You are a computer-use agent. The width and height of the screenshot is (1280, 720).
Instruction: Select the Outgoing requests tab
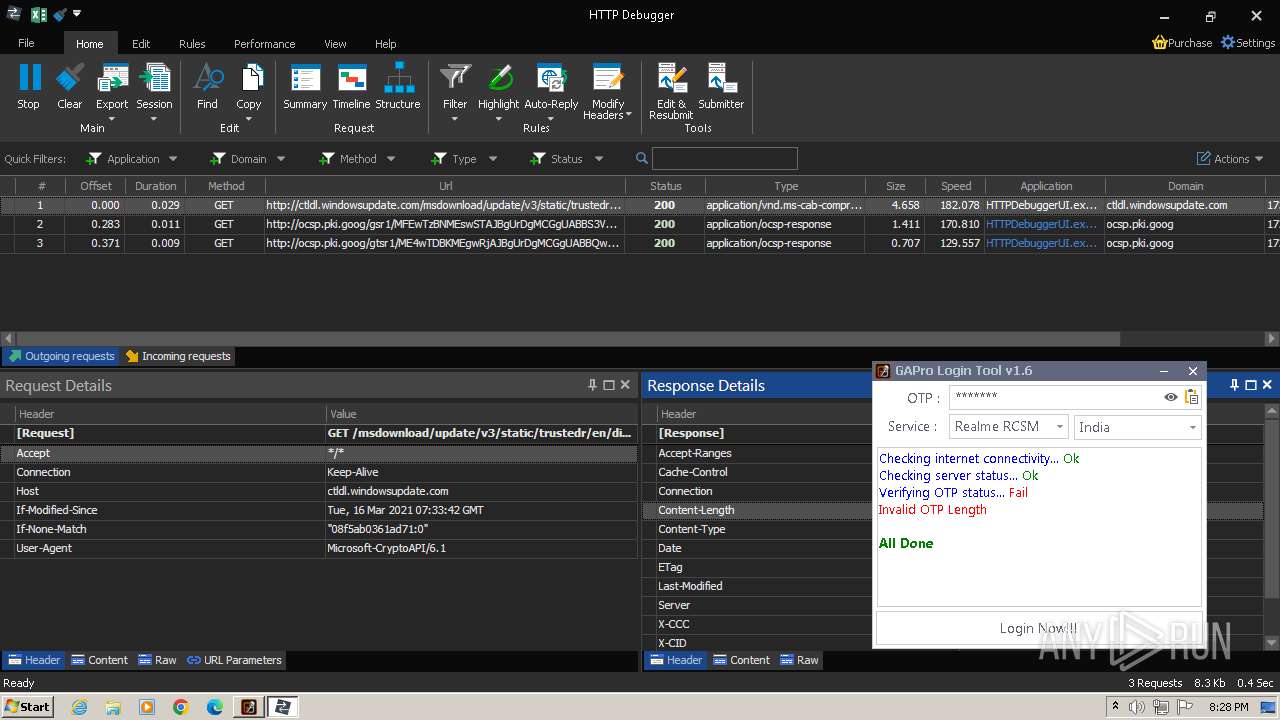pos(61,356)
